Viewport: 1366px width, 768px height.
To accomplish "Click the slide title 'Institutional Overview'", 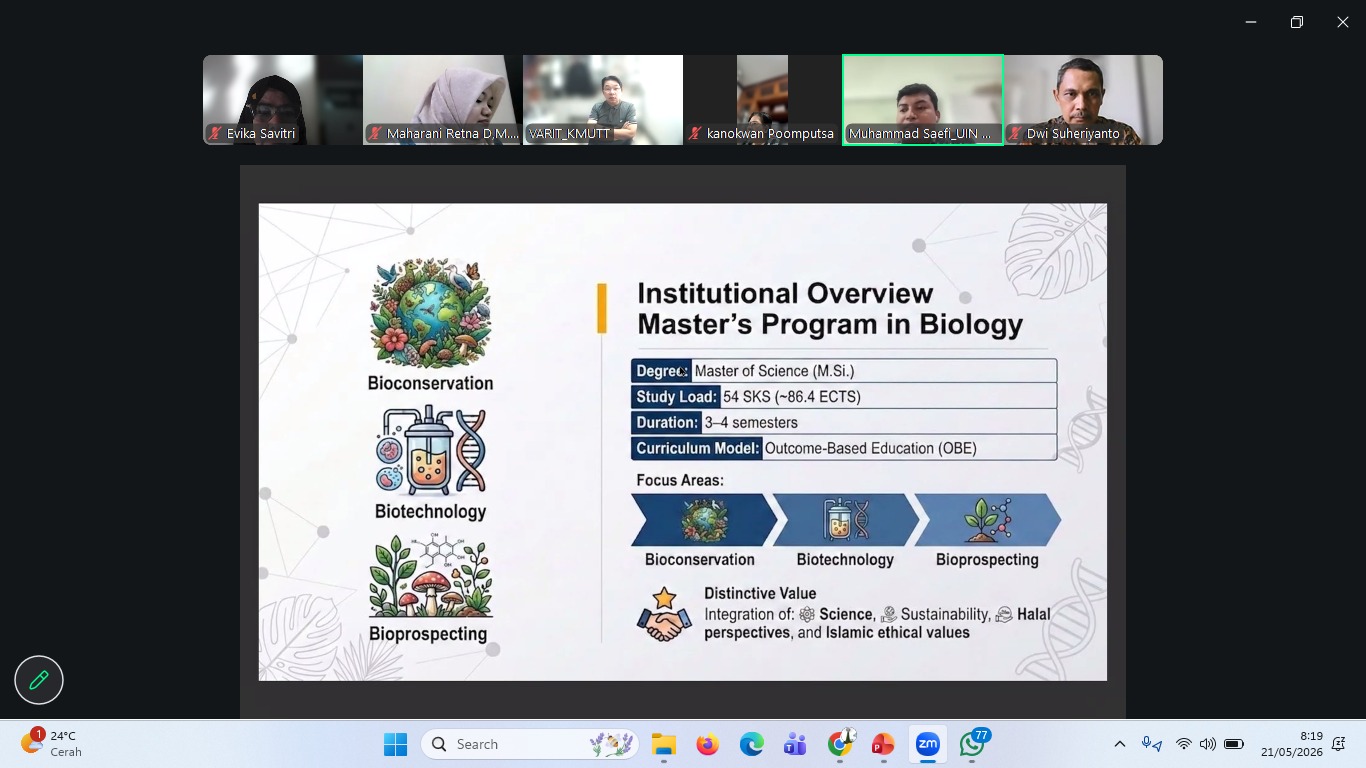I will coord(785,294).
